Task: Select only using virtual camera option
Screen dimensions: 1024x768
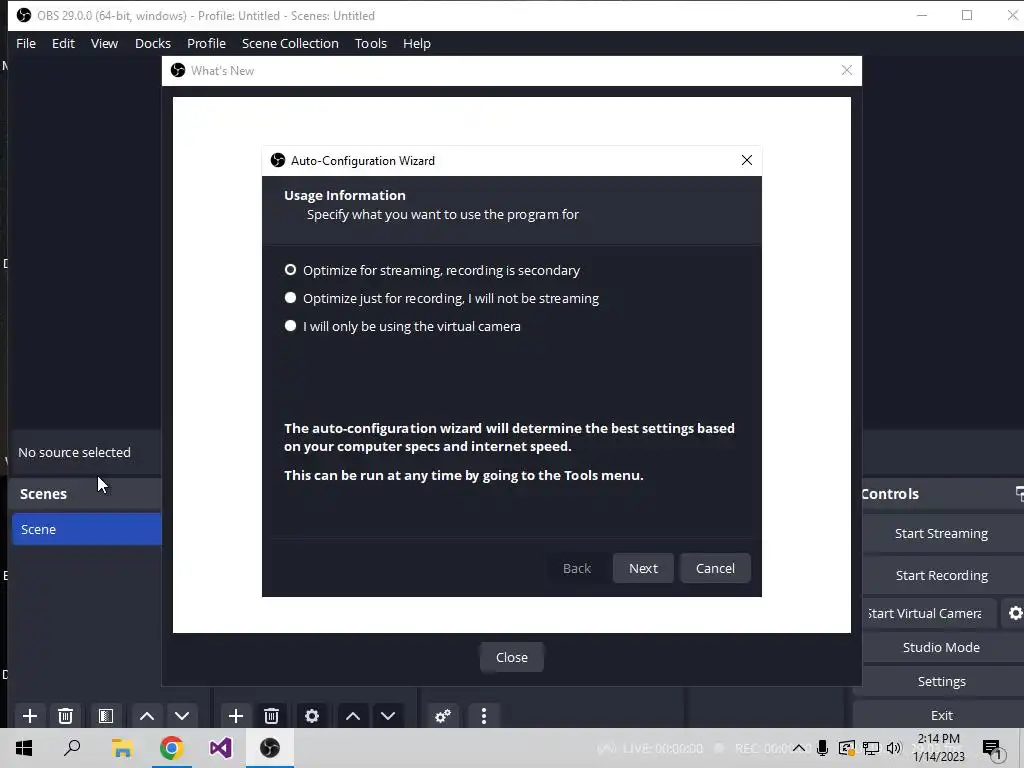Action: (x=402, y=326)
